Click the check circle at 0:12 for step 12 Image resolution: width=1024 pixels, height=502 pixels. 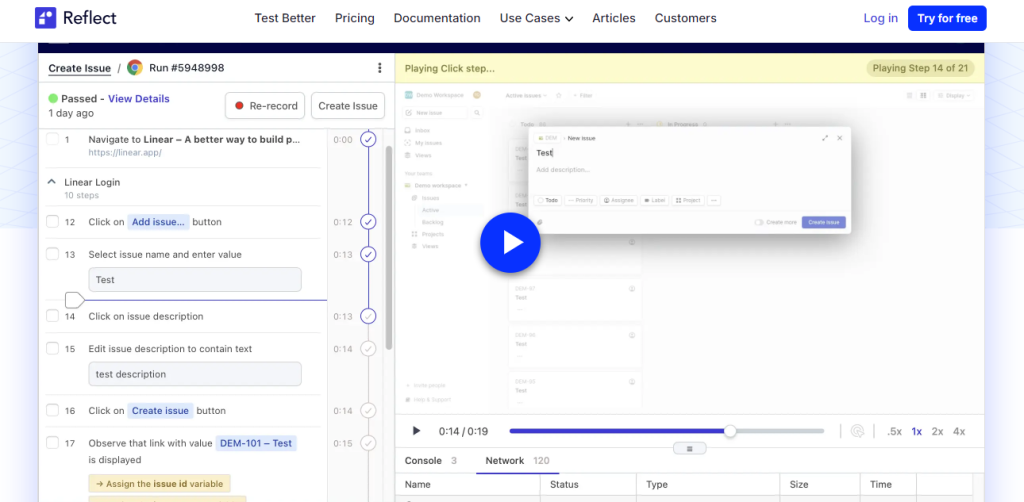point(368,222)
